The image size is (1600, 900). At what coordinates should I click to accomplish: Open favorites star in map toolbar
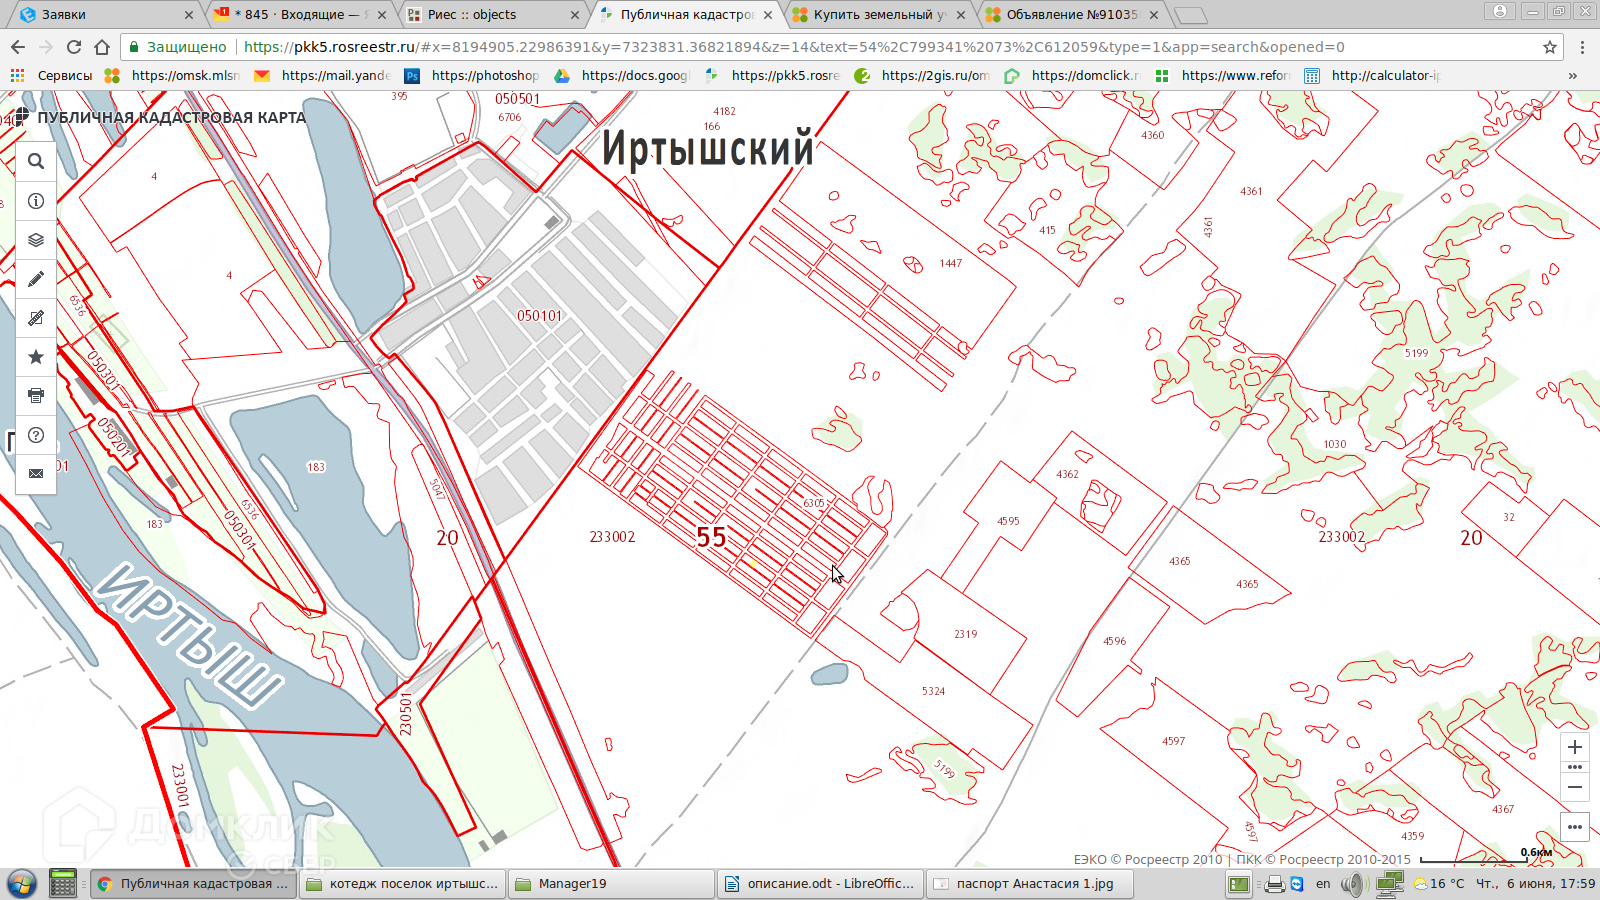(36, 357)
